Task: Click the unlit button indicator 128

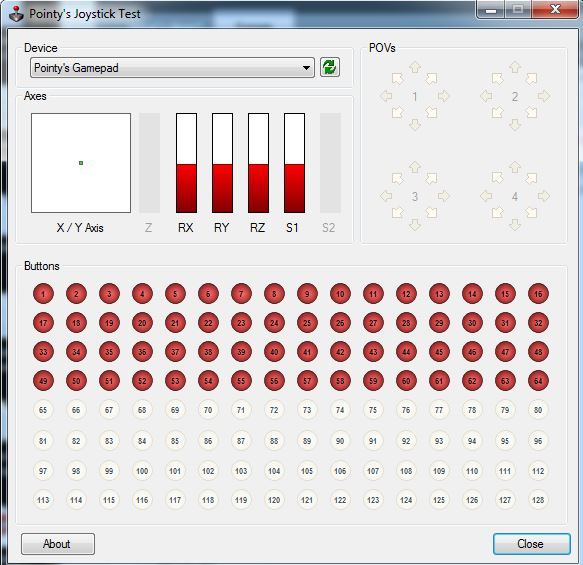Action: coord(538,500)
